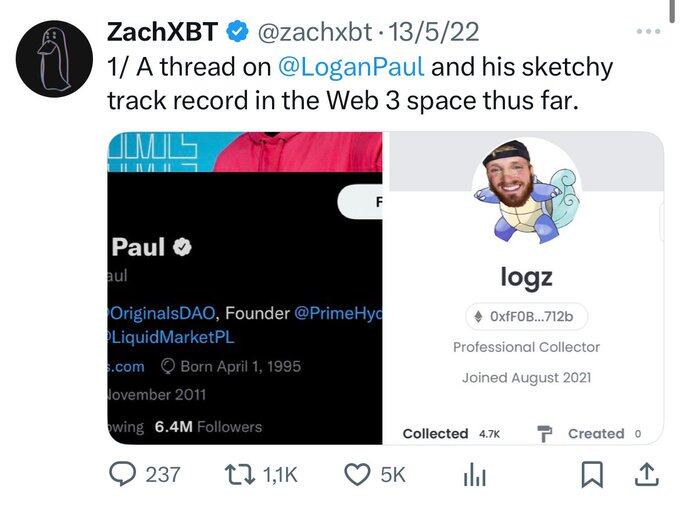The image size is (680, 508).
Task: Click the ZachXBT display name
Action: click(x=161, y=32)
